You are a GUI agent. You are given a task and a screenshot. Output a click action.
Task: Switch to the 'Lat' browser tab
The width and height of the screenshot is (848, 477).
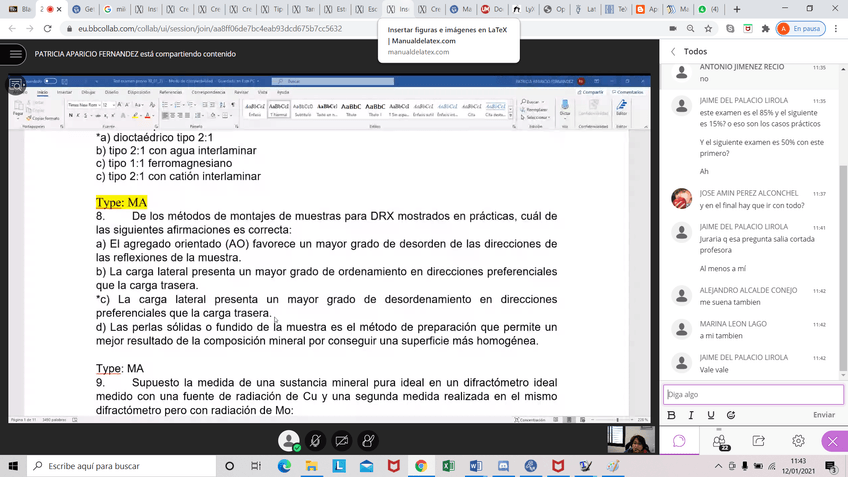click(x=586, y=9)
